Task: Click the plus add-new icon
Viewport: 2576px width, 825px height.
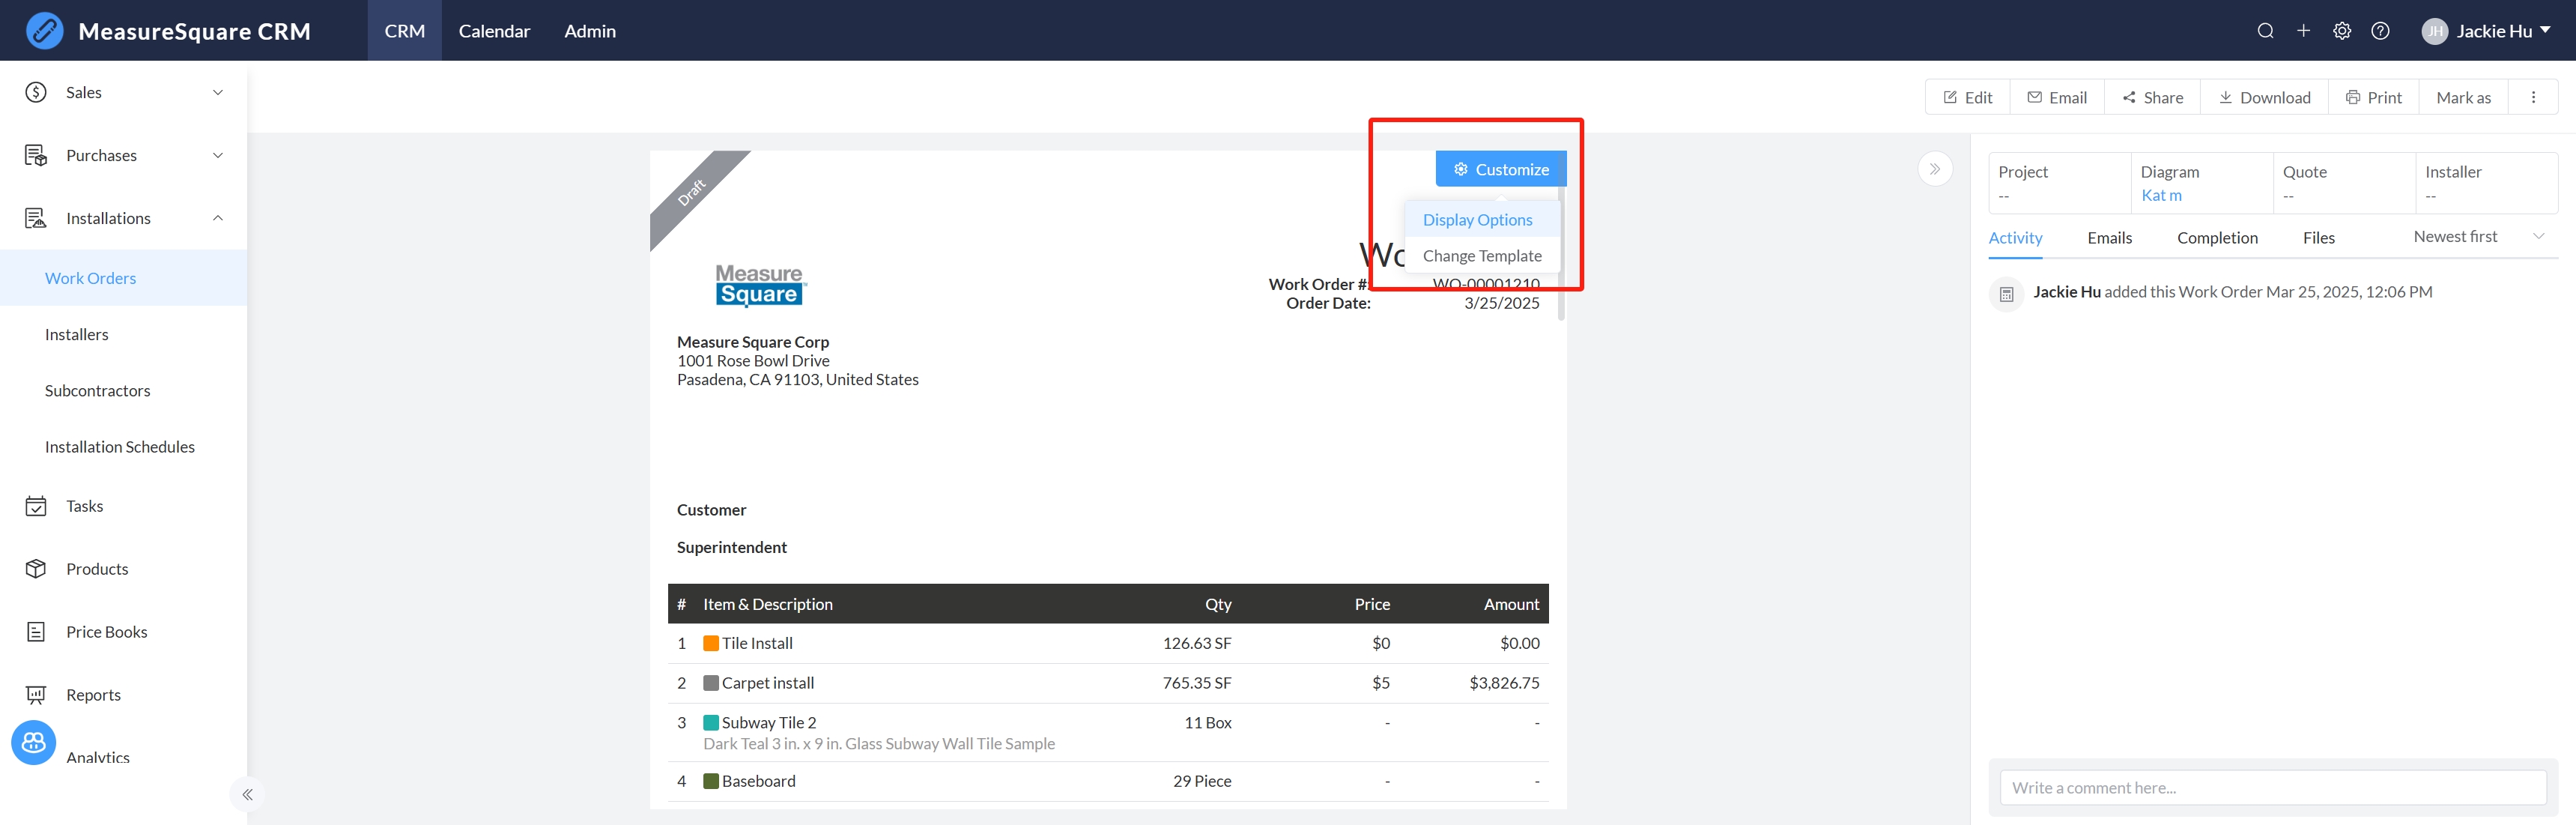Action: [x=2303, y=31]
